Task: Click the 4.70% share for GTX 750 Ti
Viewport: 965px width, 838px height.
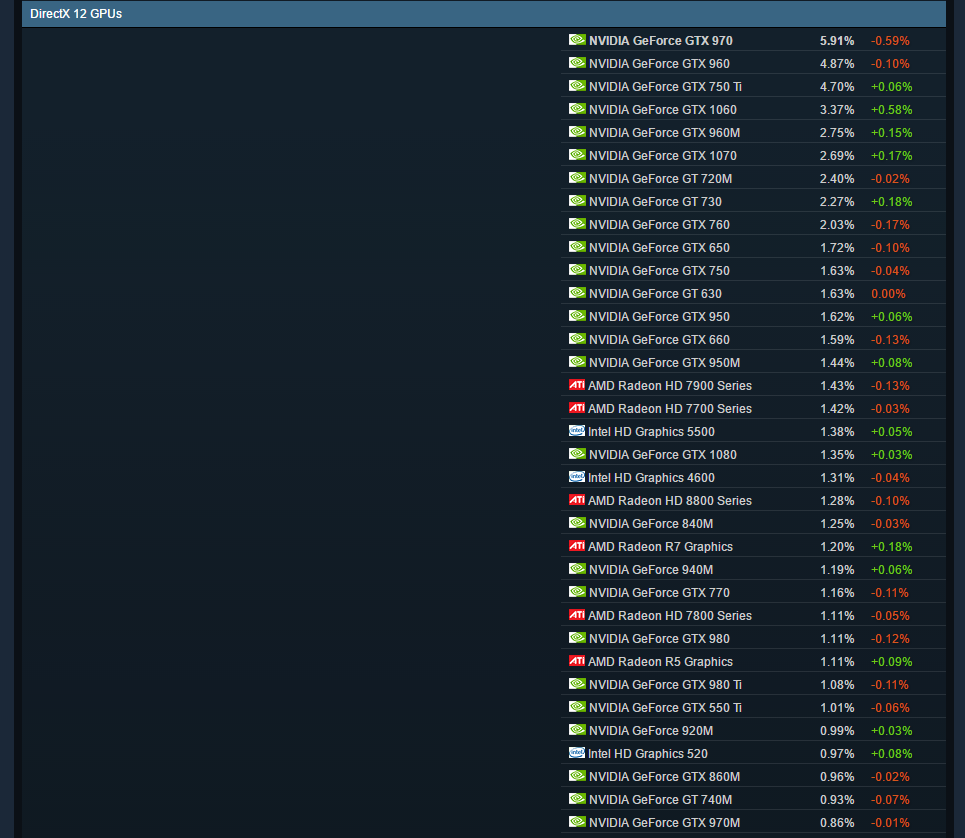Action: [x=837, y=87]
